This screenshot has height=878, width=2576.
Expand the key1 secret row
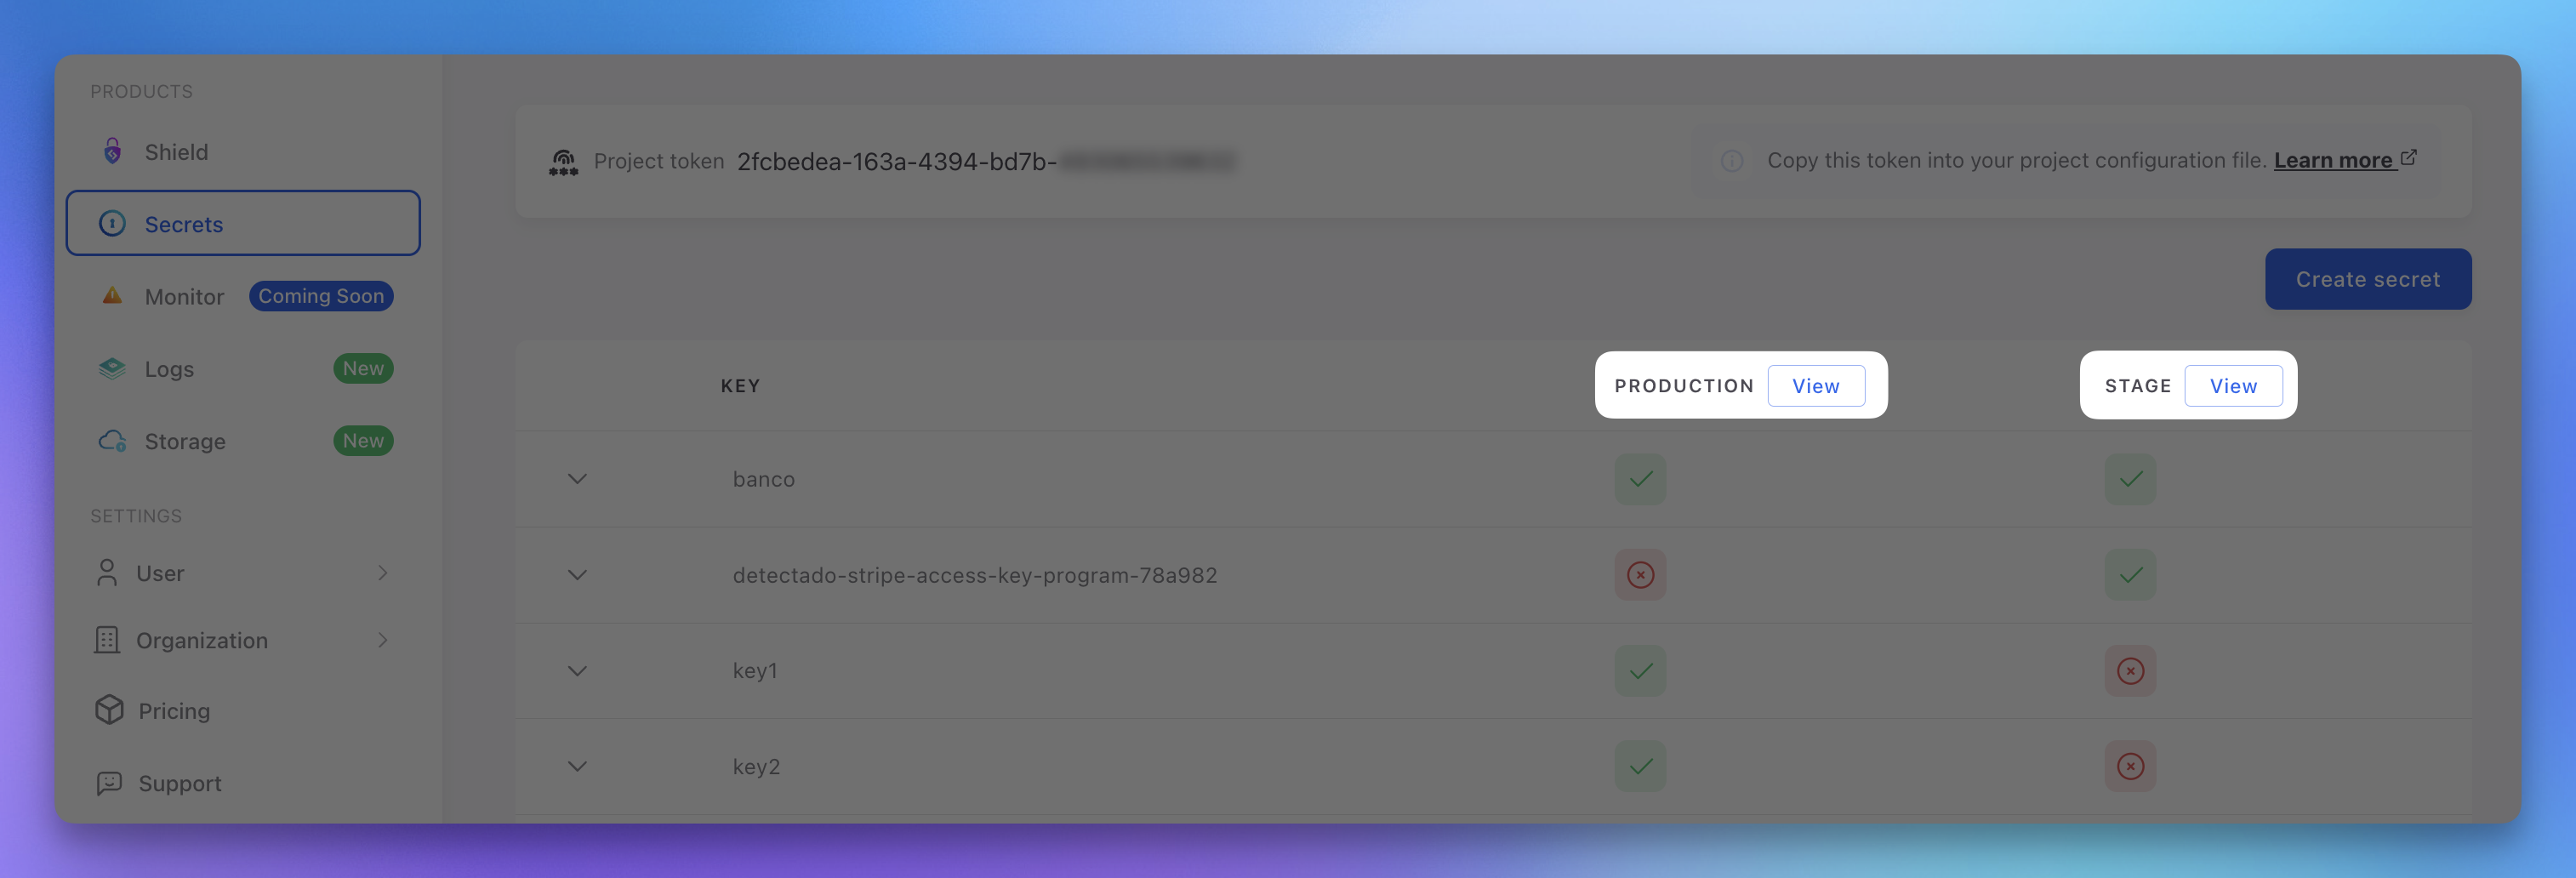pyautogui.click(x=577, y=671)
